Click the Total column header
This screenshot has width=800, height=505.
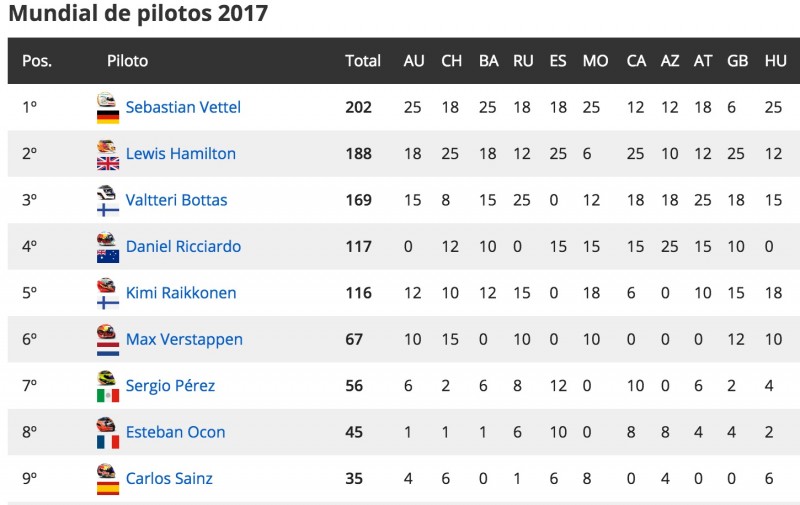pos(363,61)
